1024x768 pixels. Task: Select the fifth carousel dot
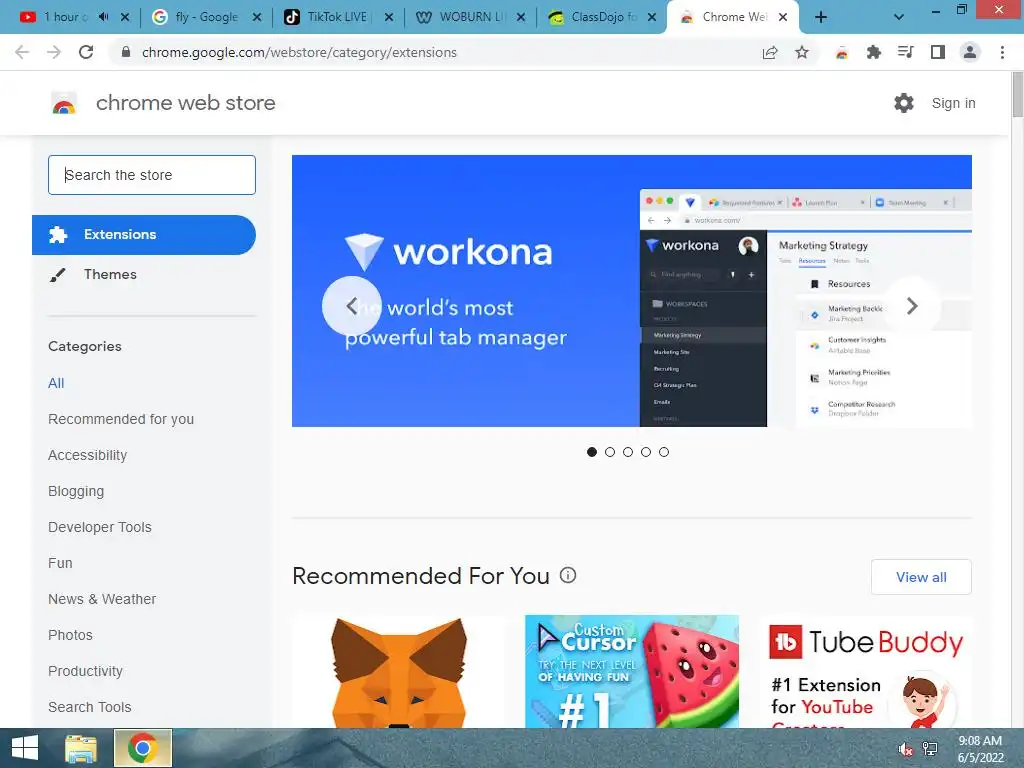point(664,452)
